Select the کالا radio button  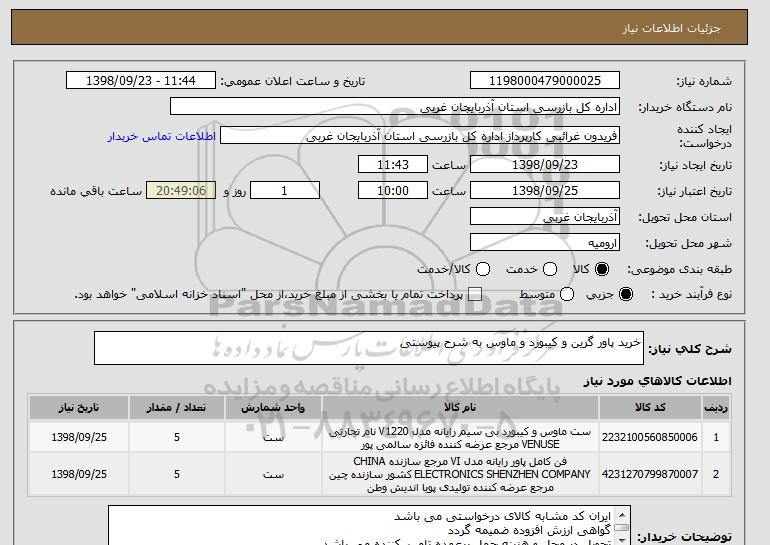pyautogui.click(x=602, y=269)
